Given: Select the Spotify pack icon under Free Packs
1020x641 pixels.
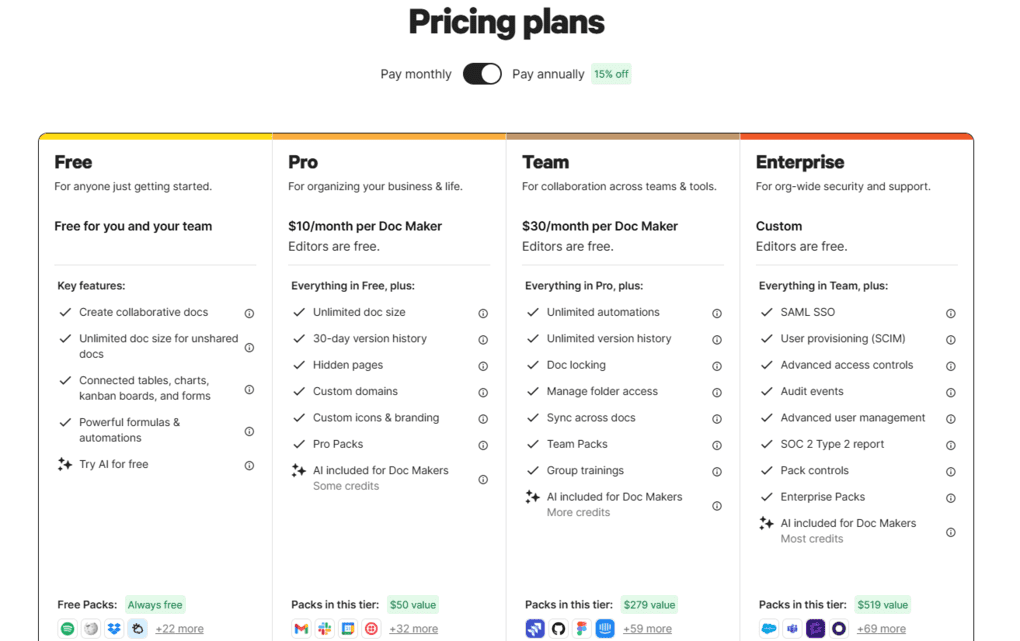Looking at the screenshot, I should 67,628.
